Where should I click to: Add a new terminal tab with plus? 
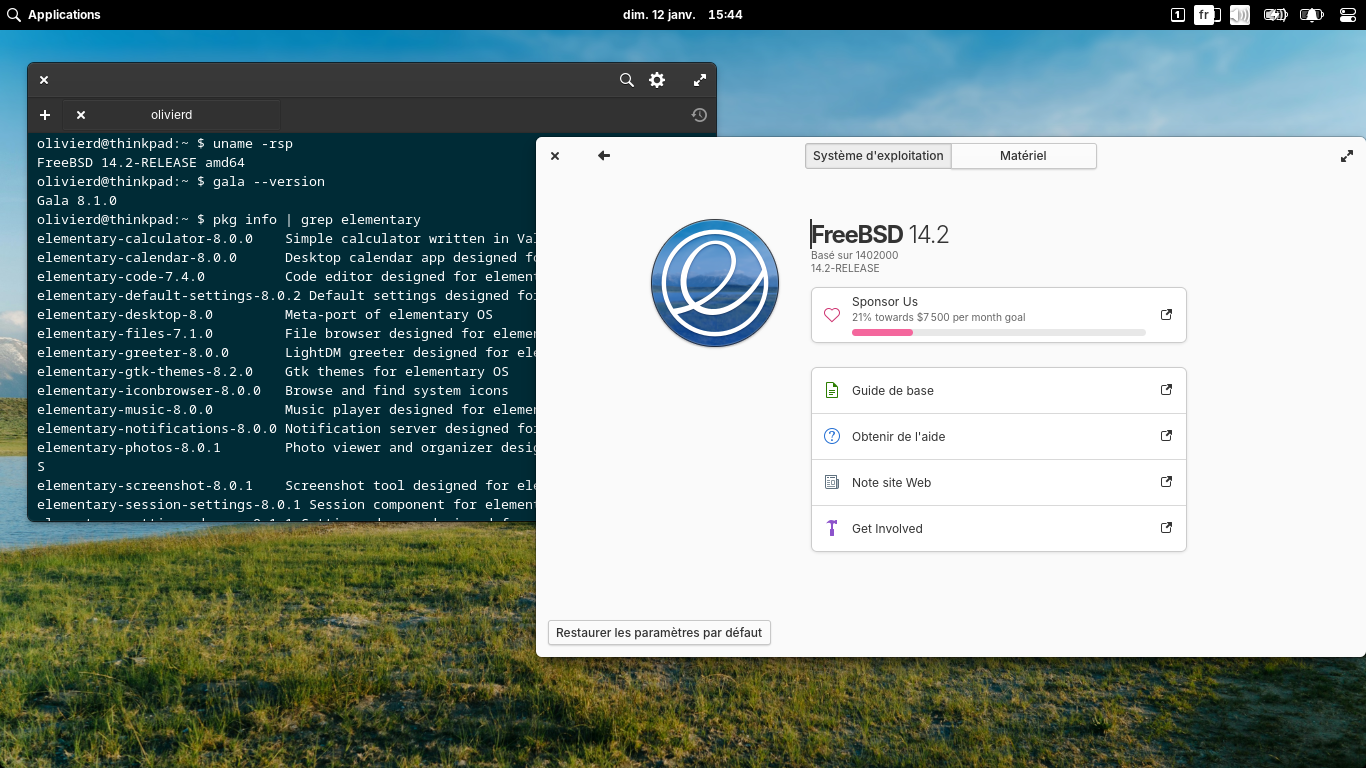click(x=45, y=115)
